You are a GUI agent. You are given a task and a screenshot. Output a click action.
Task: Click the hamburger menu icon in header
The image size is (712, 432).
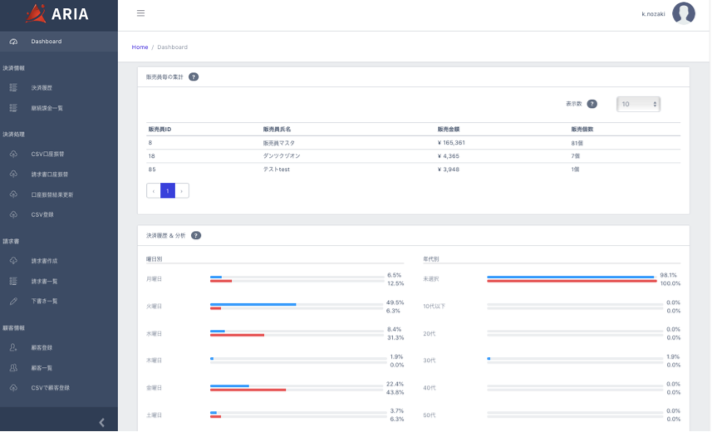(x=141, y=13)
